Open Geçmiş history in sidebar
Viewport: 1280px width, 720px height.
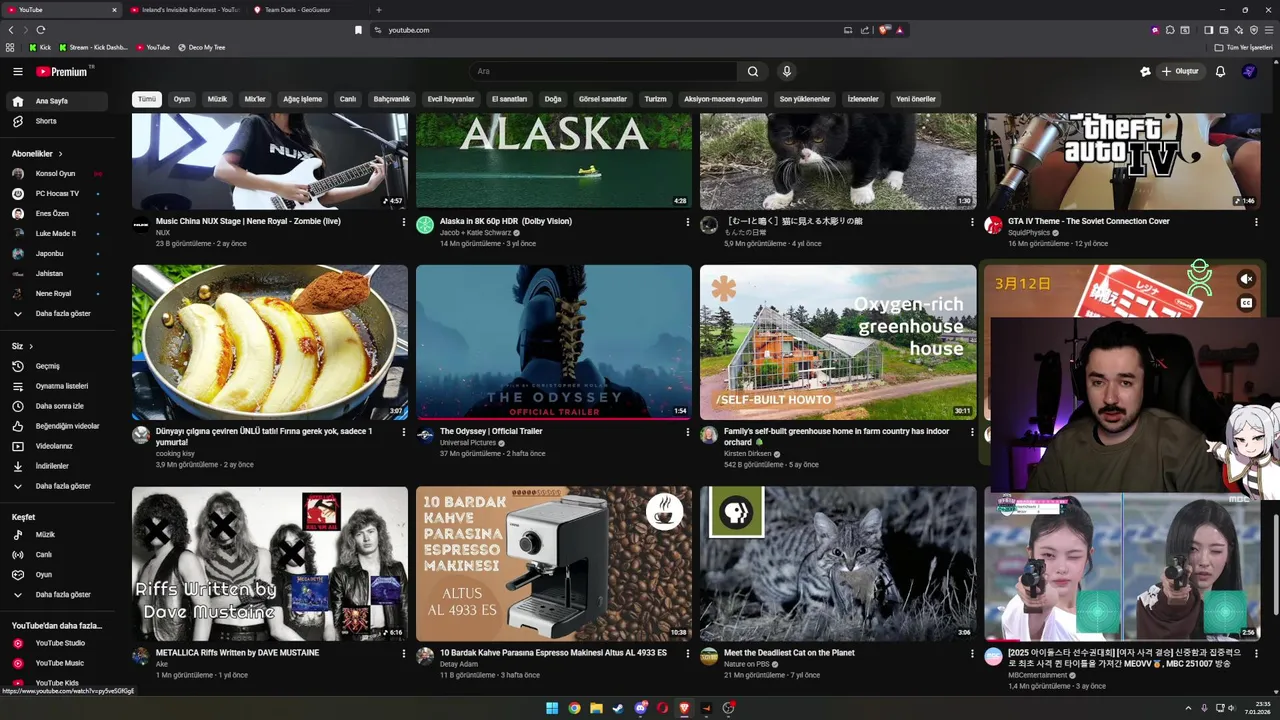click(x=59, y=366)
